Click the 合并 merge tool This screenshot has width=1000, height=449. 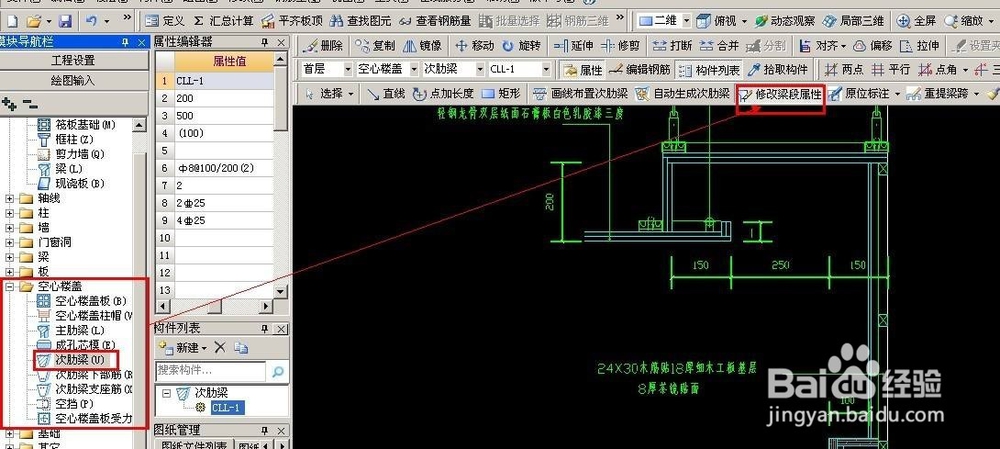click(x=720, y=46)
